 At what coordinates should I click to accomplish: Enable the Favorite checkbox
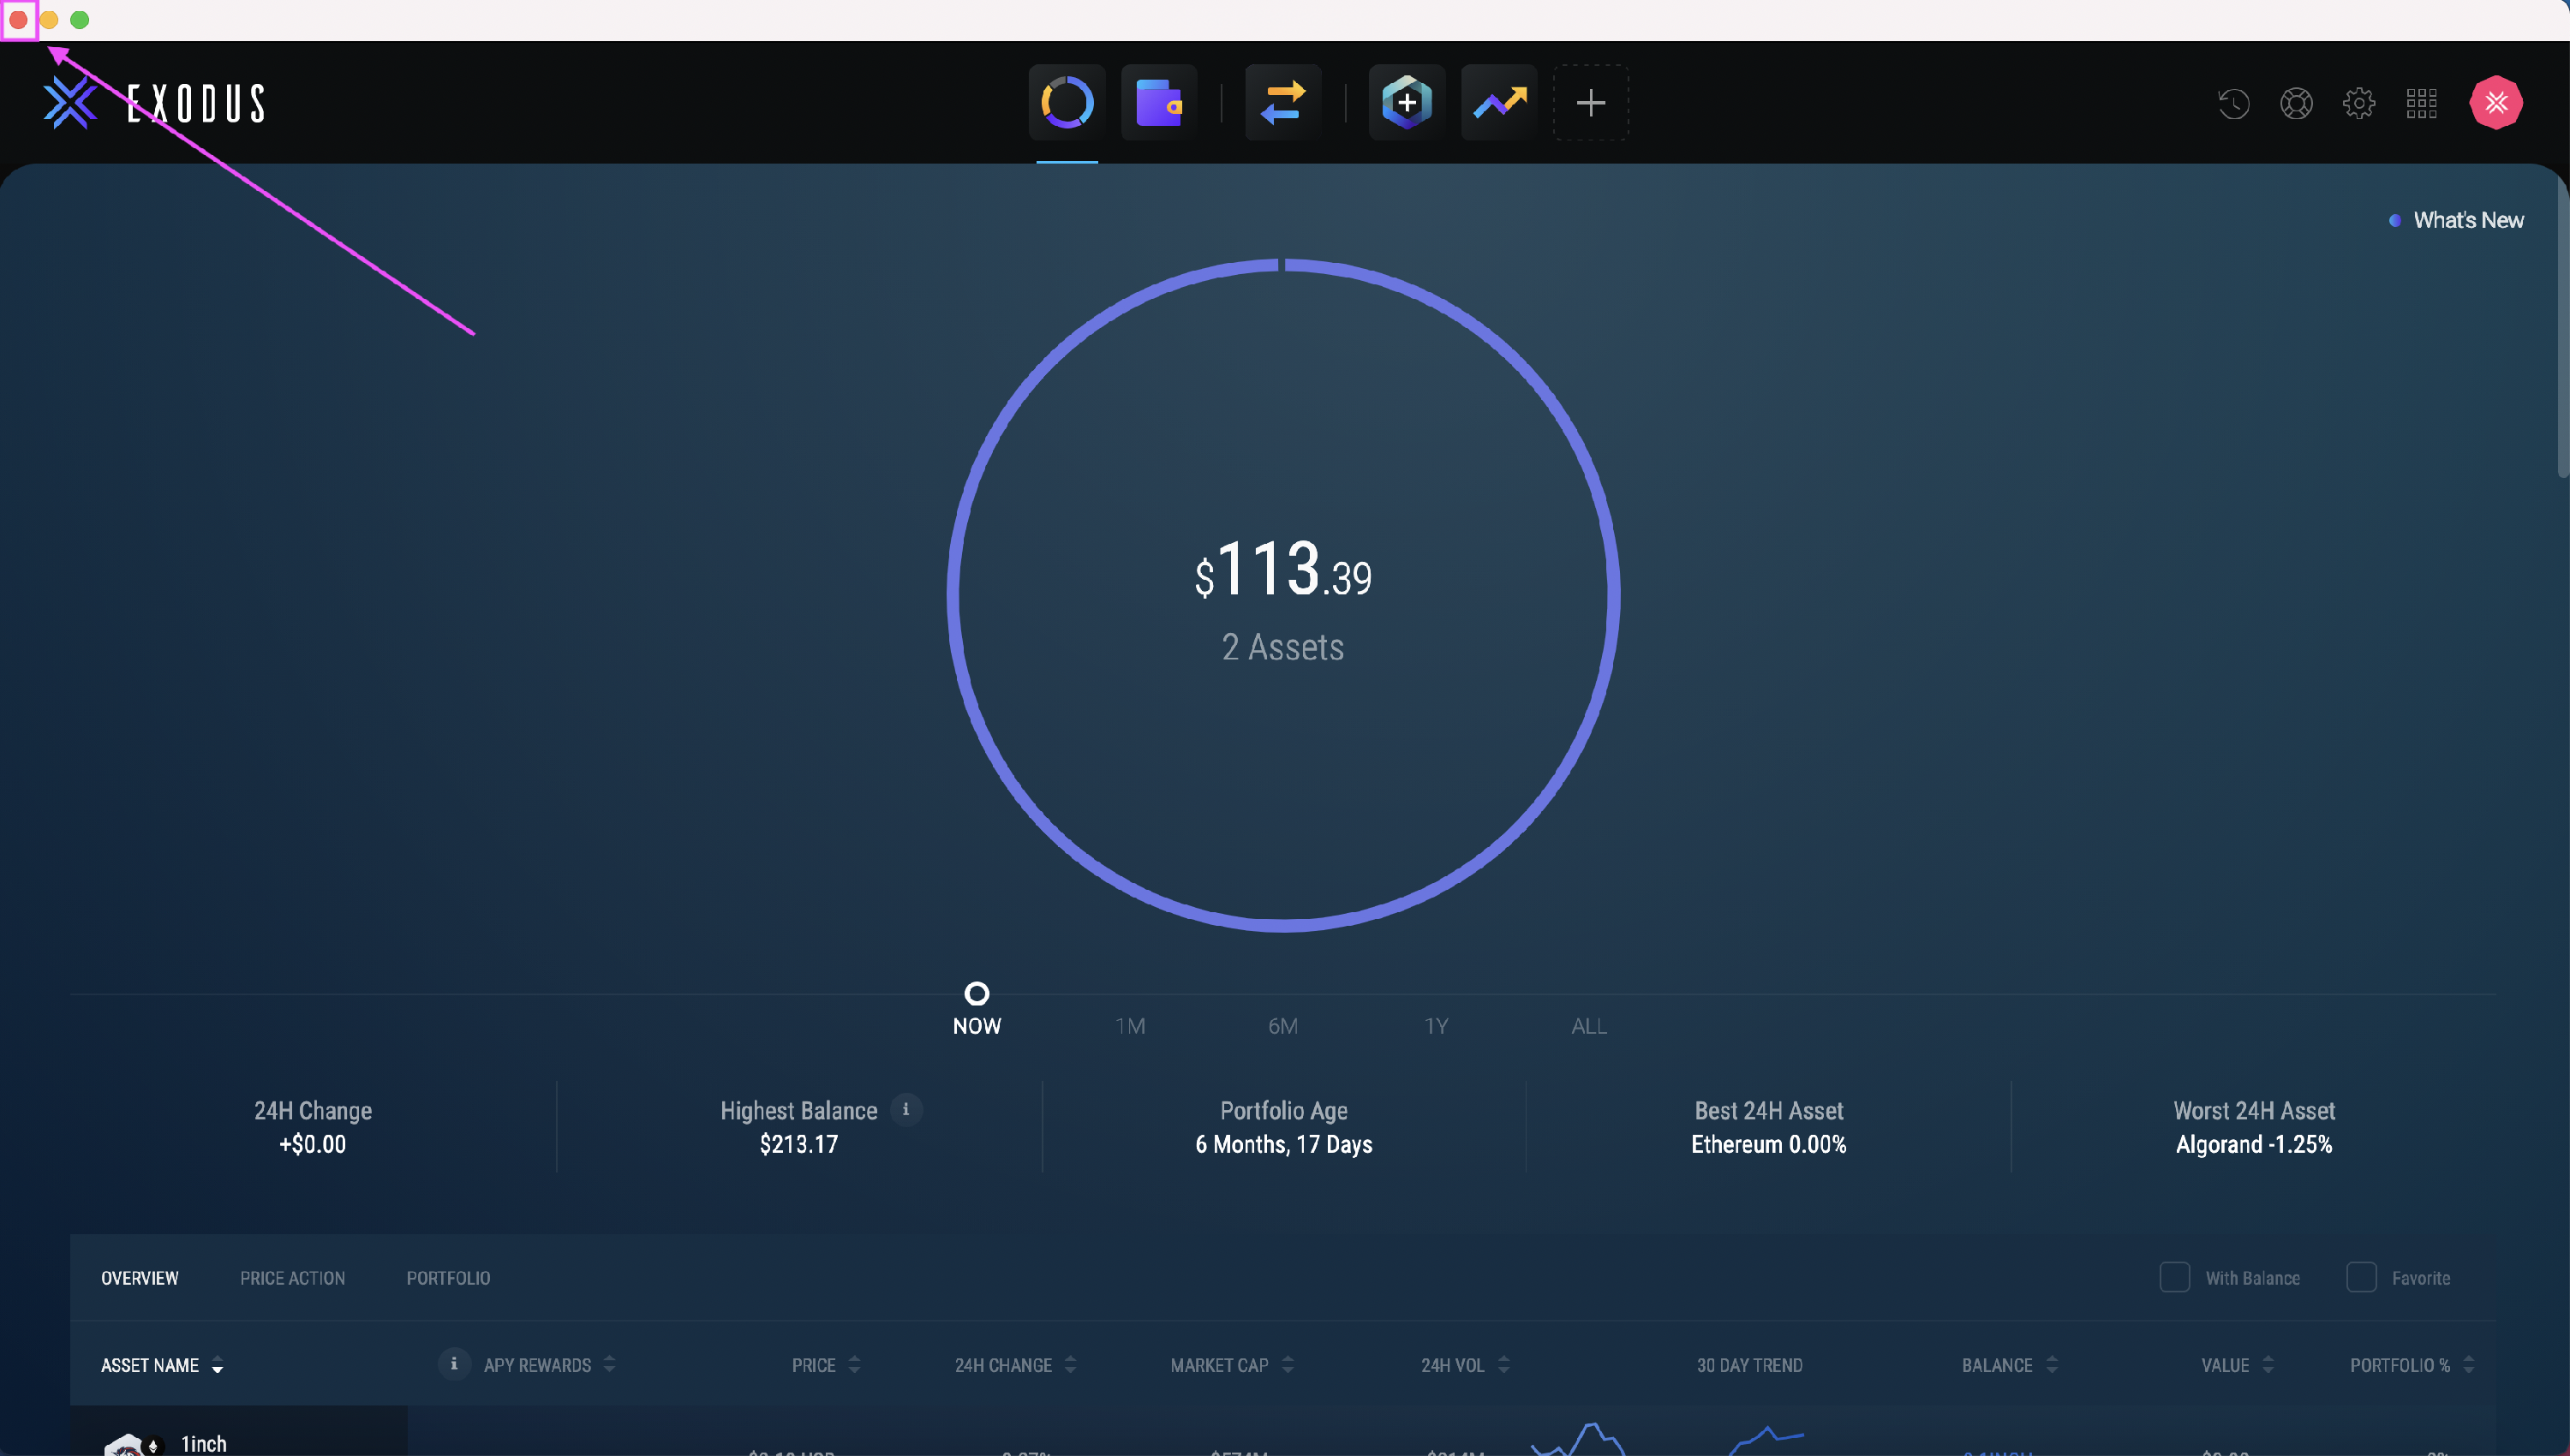point(2361,1277)
